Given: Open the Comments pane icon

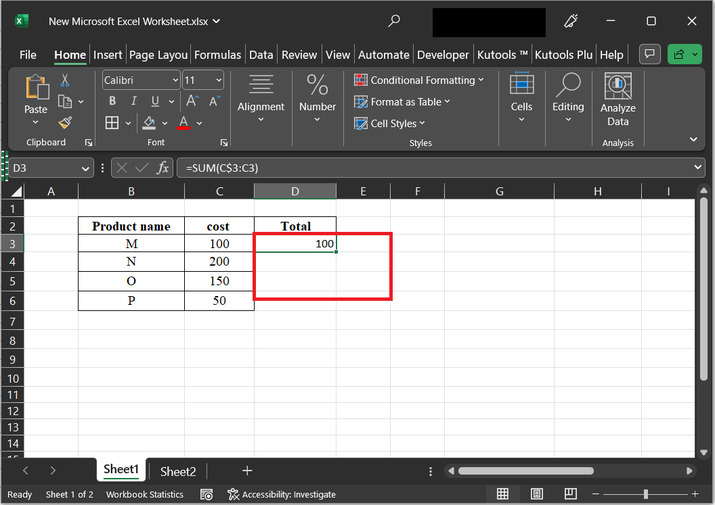Looking at the screenshot, I should click(x=650, y=55).
